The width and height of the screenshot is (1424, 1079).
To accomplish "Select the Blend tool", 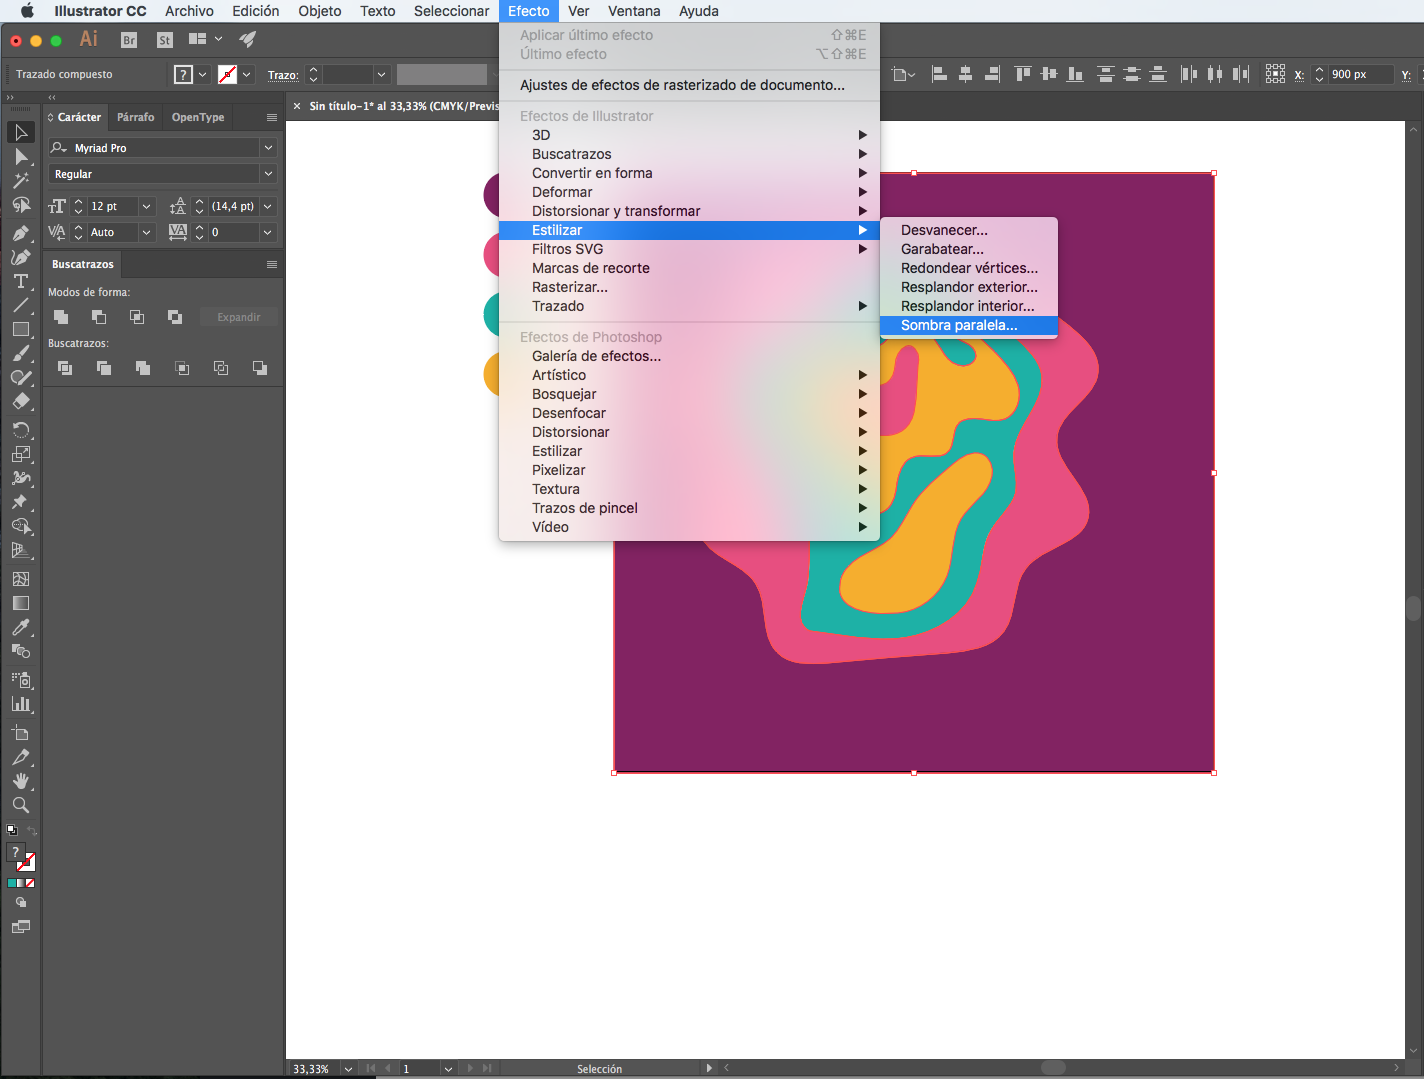I will 20,651.
